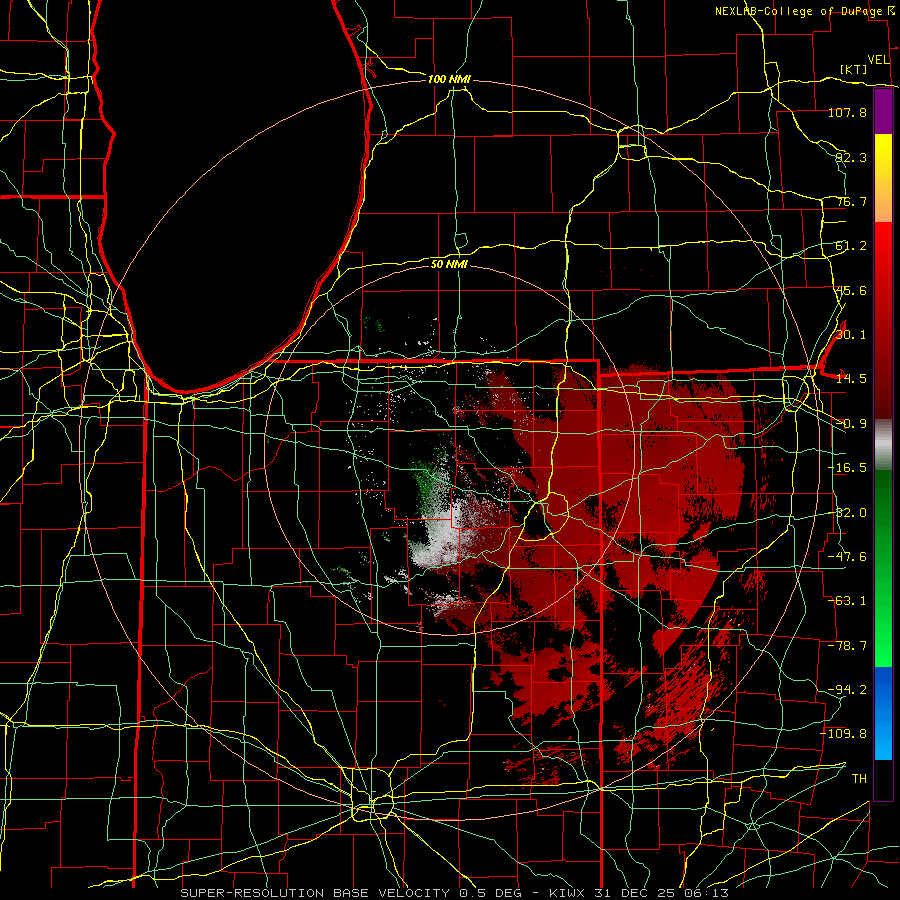Click the TH label under the scale
This screenshot has height=900, width=900.
click(x=859, y=778)
